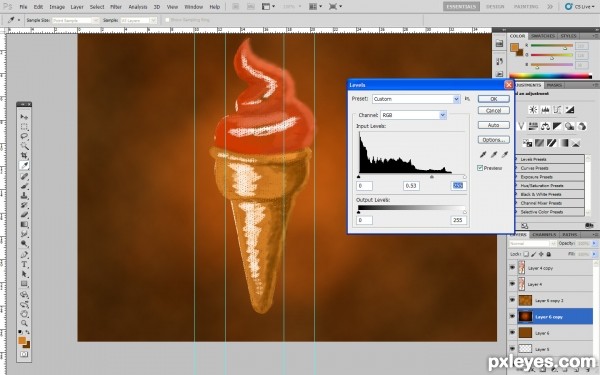Screen dimensions: 600x375
Task: Switch to the Paths tab
Action: 570,235
